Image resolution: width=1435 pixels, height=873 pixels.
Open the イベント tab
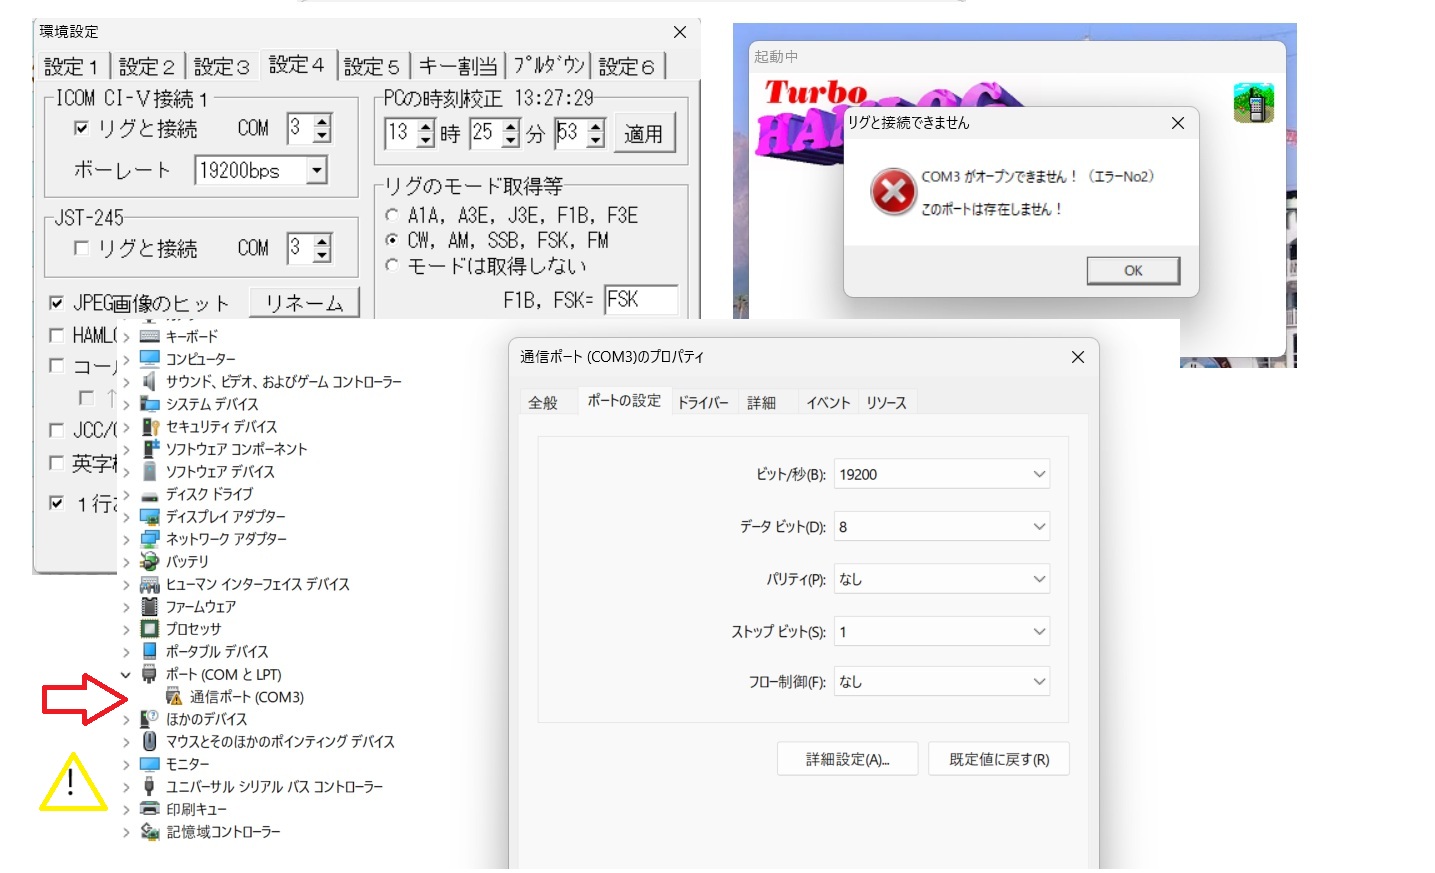828,403
